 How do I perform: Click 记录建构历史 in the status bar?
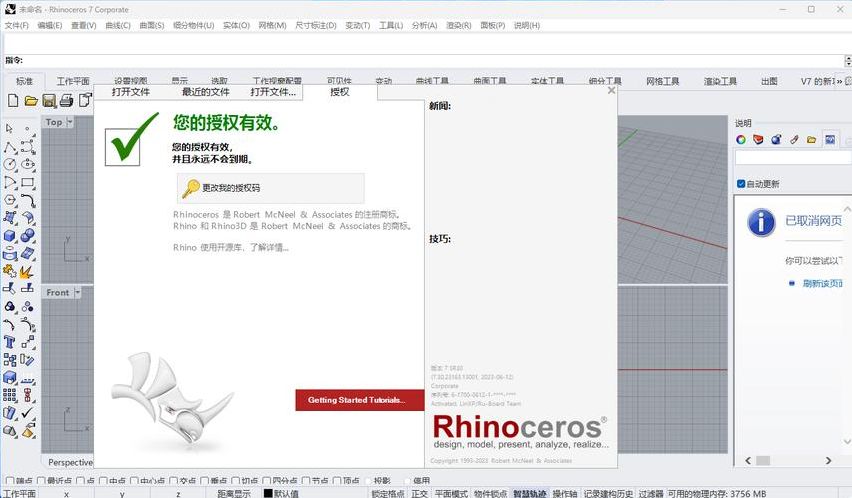point(608,493)
